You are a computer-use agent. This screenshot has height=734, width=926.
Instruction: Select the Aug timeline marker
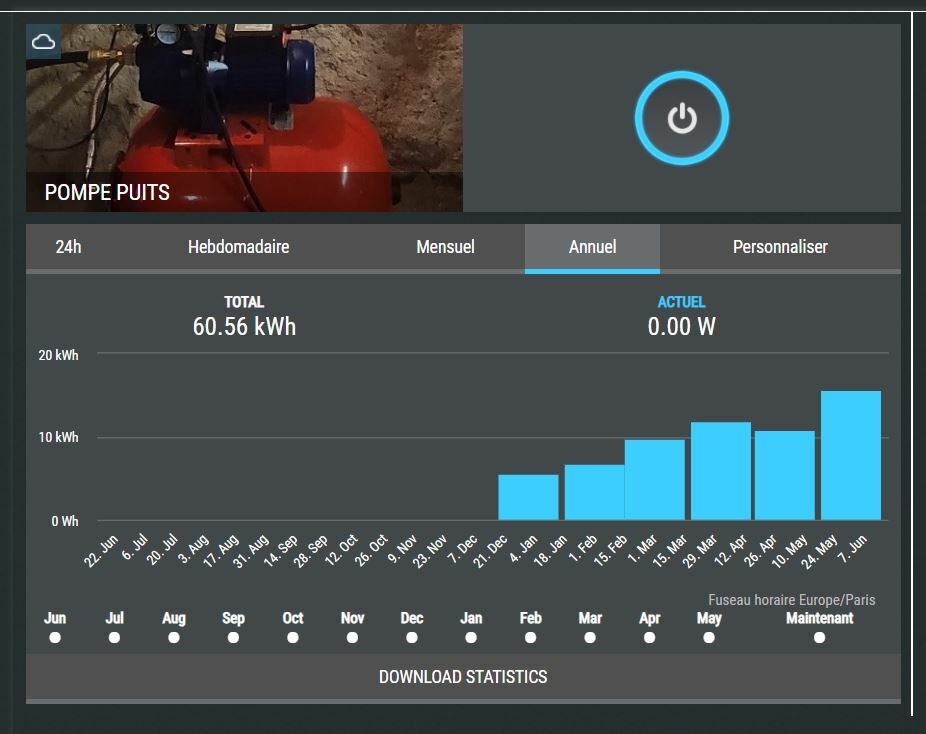174,638
